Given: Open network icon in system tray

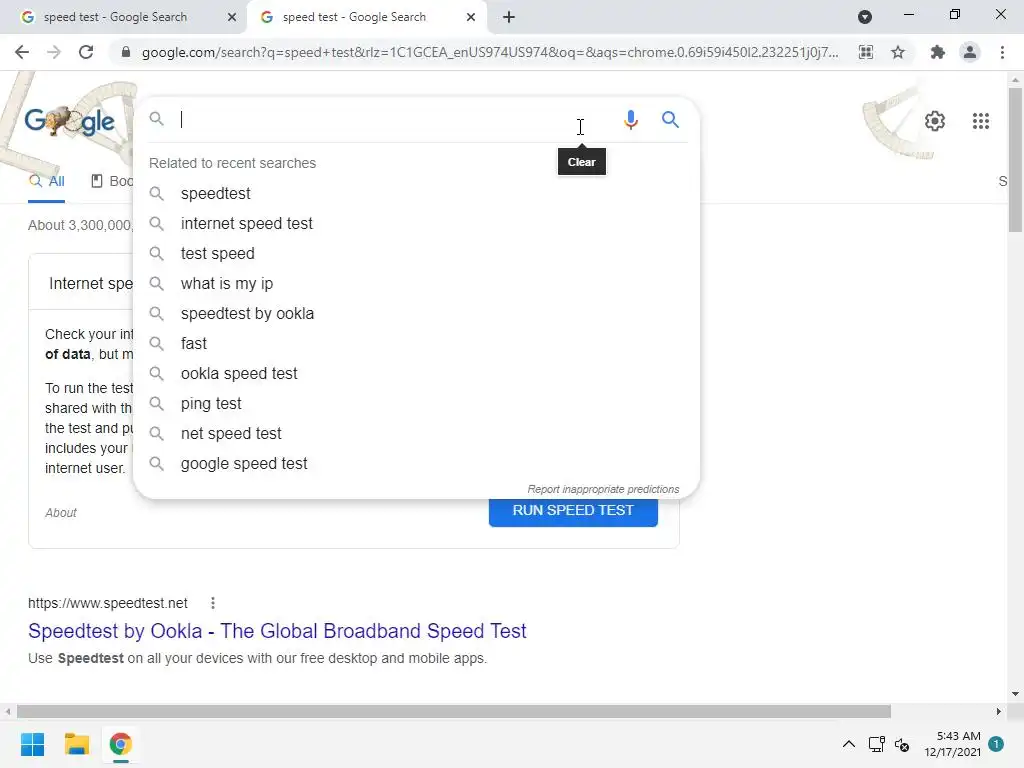Looking at the screenshot, I should [x=876, y=744].
